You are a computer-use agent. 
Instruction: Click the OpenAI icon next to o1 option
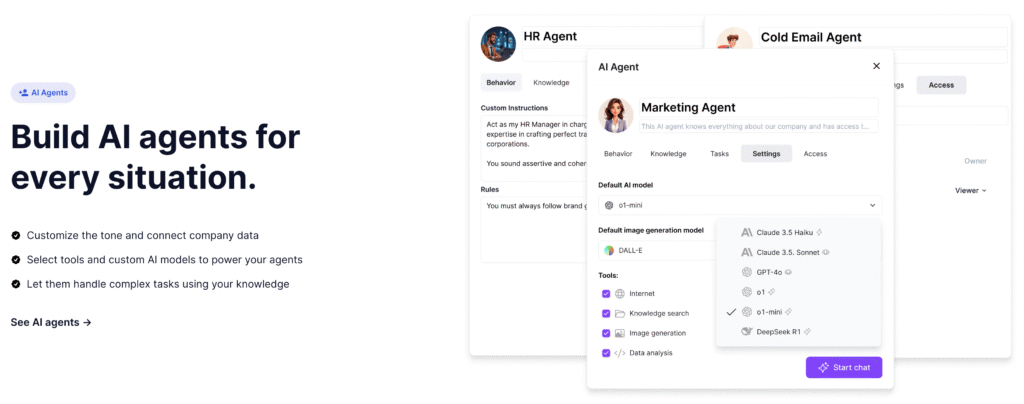(747, 292)
